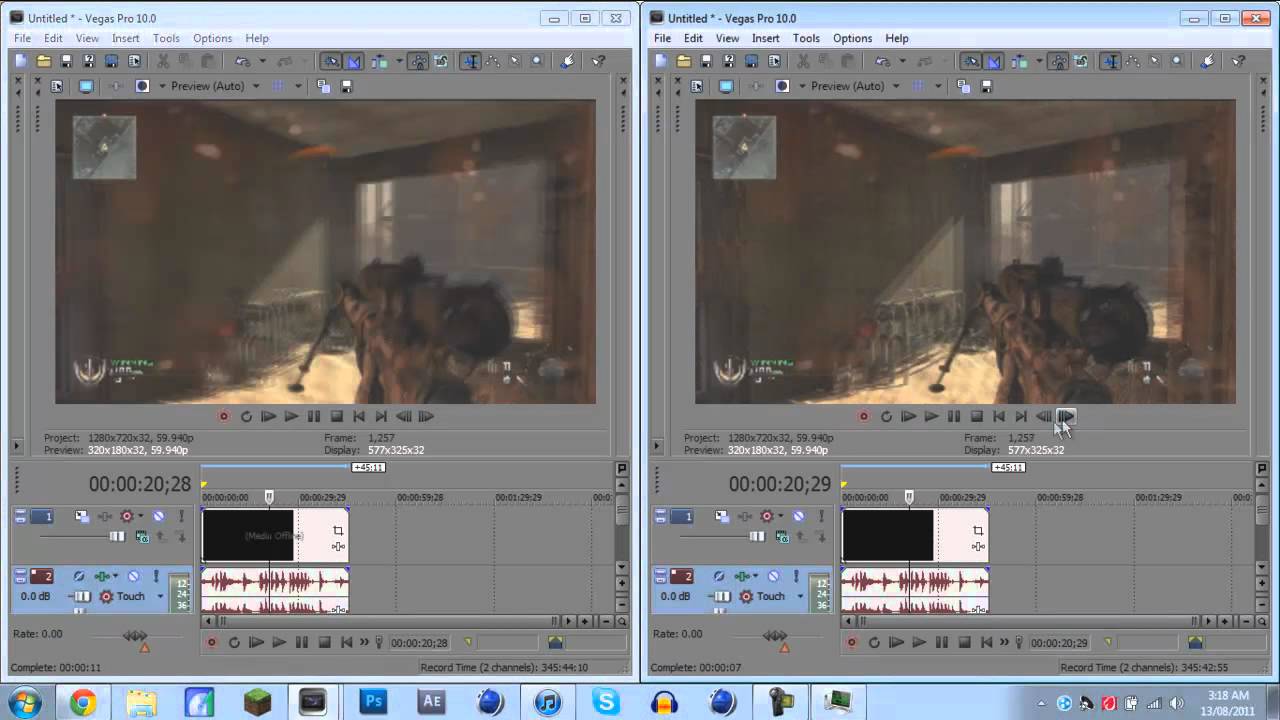Image resolution: width=1280 pixels, height=720 pixels.
Task: Toggle Mute on audio track 2, right window
Action: (773, 576)
